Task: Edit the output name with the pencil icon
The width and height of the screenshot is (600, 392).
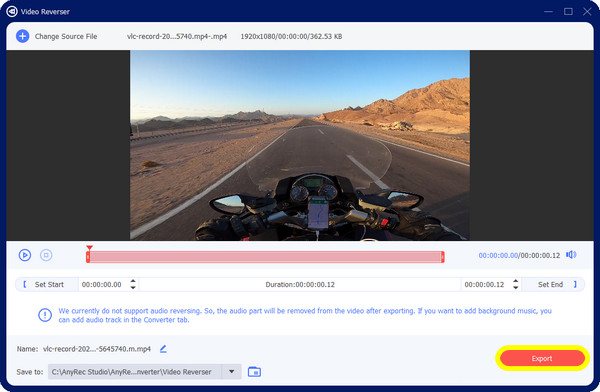Action: coord(163,349)
